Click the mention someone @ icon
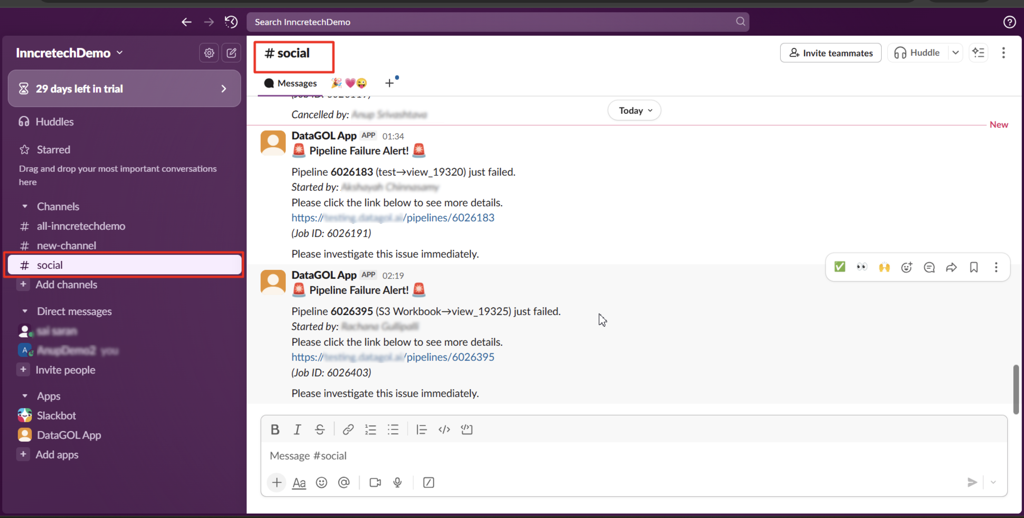This screenshot has height=518, width=1024. point(343,482)
